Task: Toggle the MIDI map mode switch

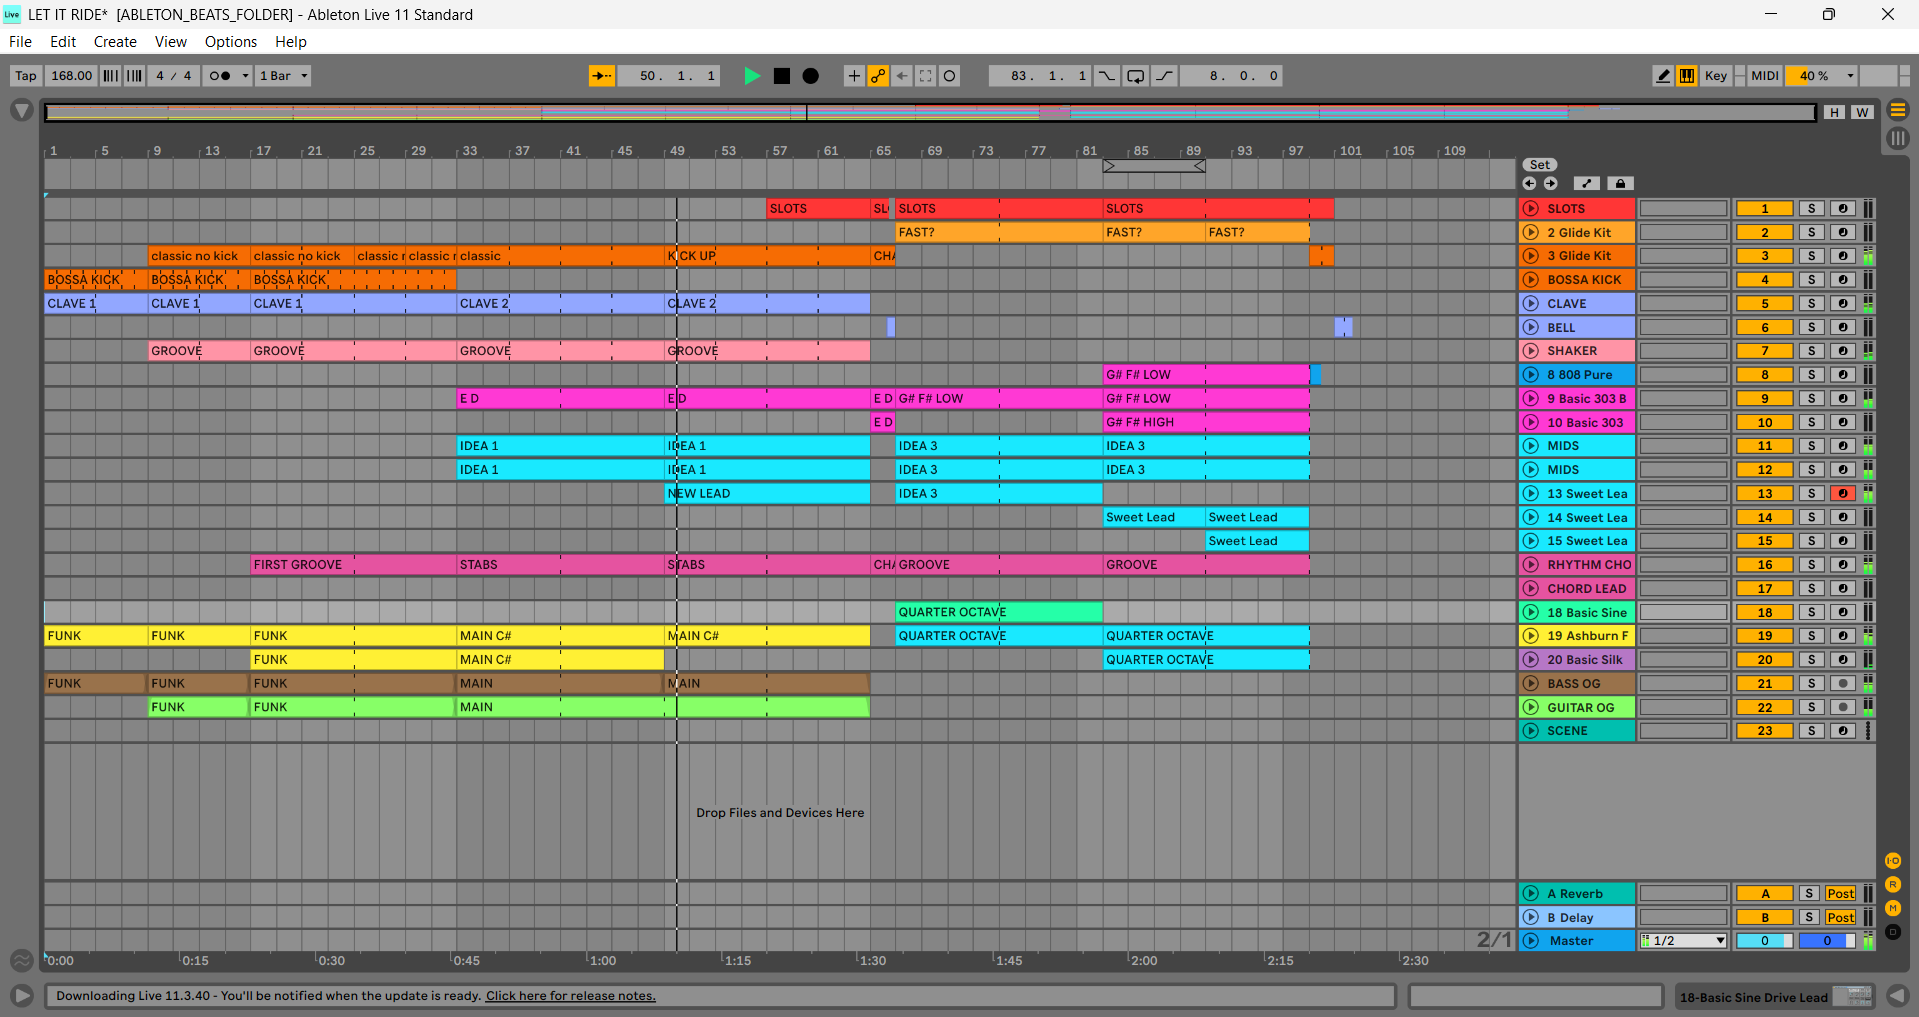Action: pyautogui.click(x=1765, y=76)
